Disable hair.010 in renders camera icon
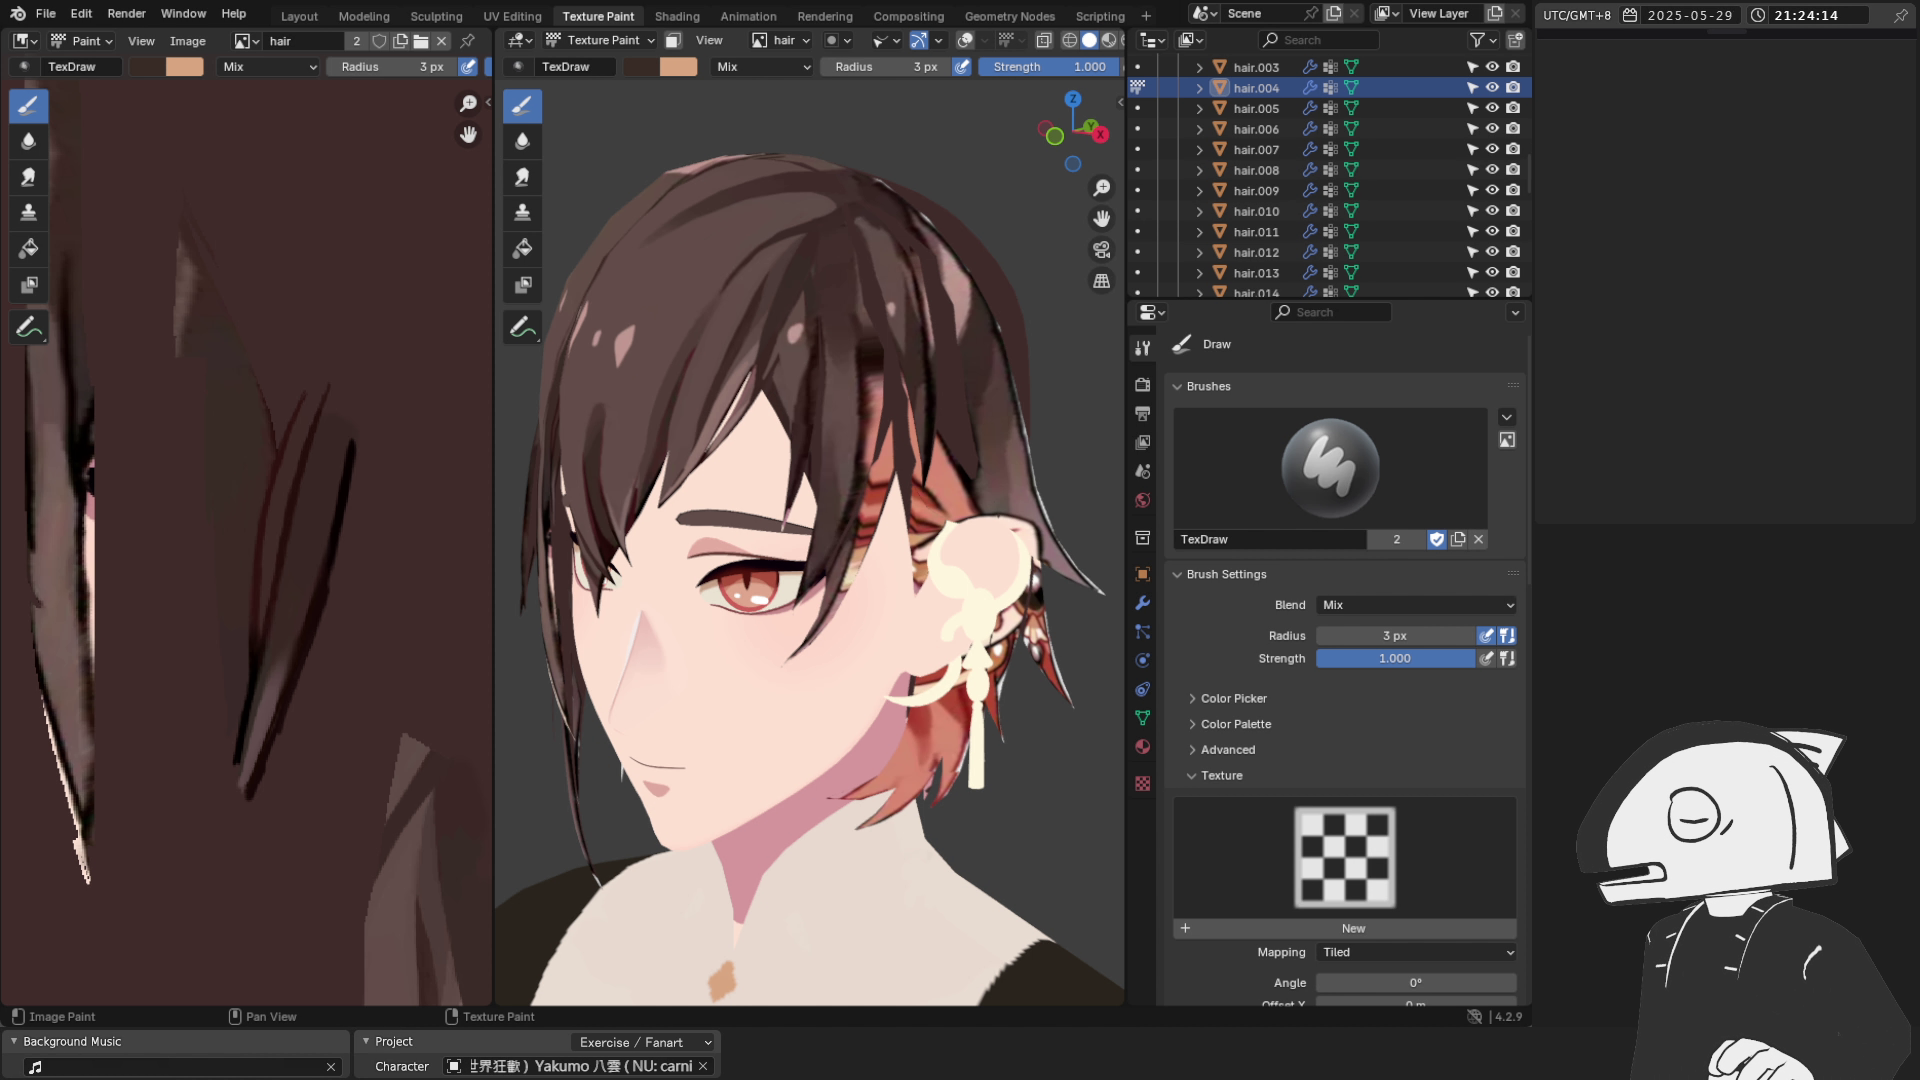 pos(1513,211)
